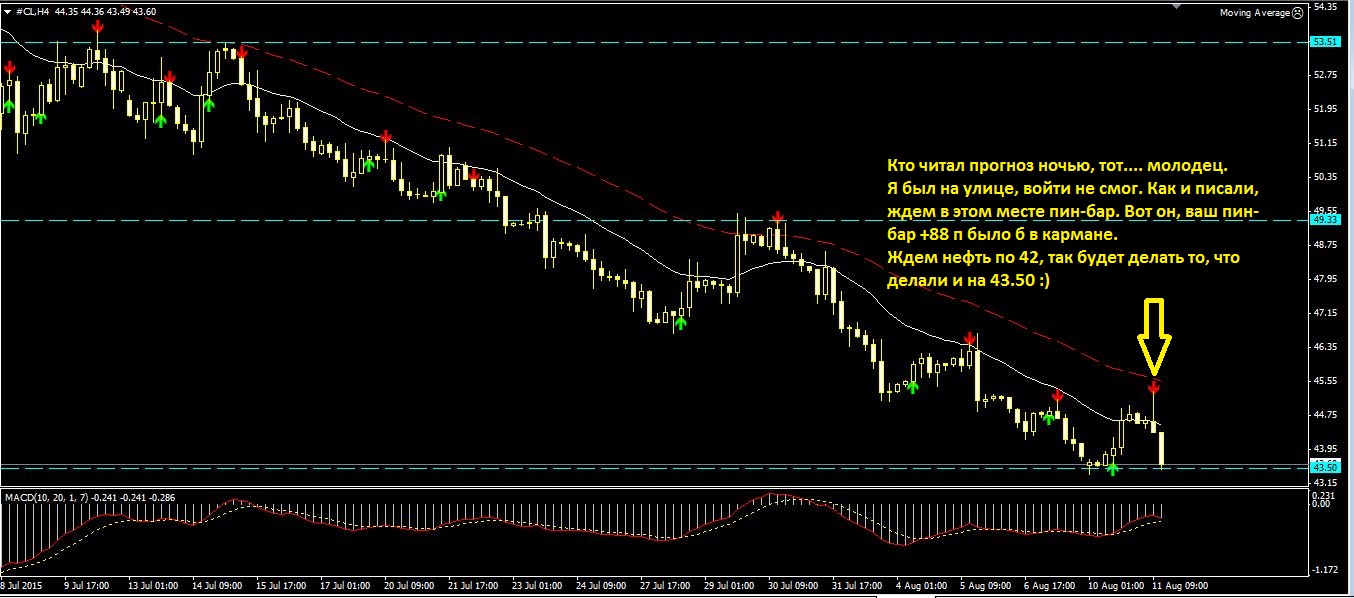Viewport: 1354px width, 598px height.
Task: Click the 0.231 MACD scale value
Action: point(1325,494)
